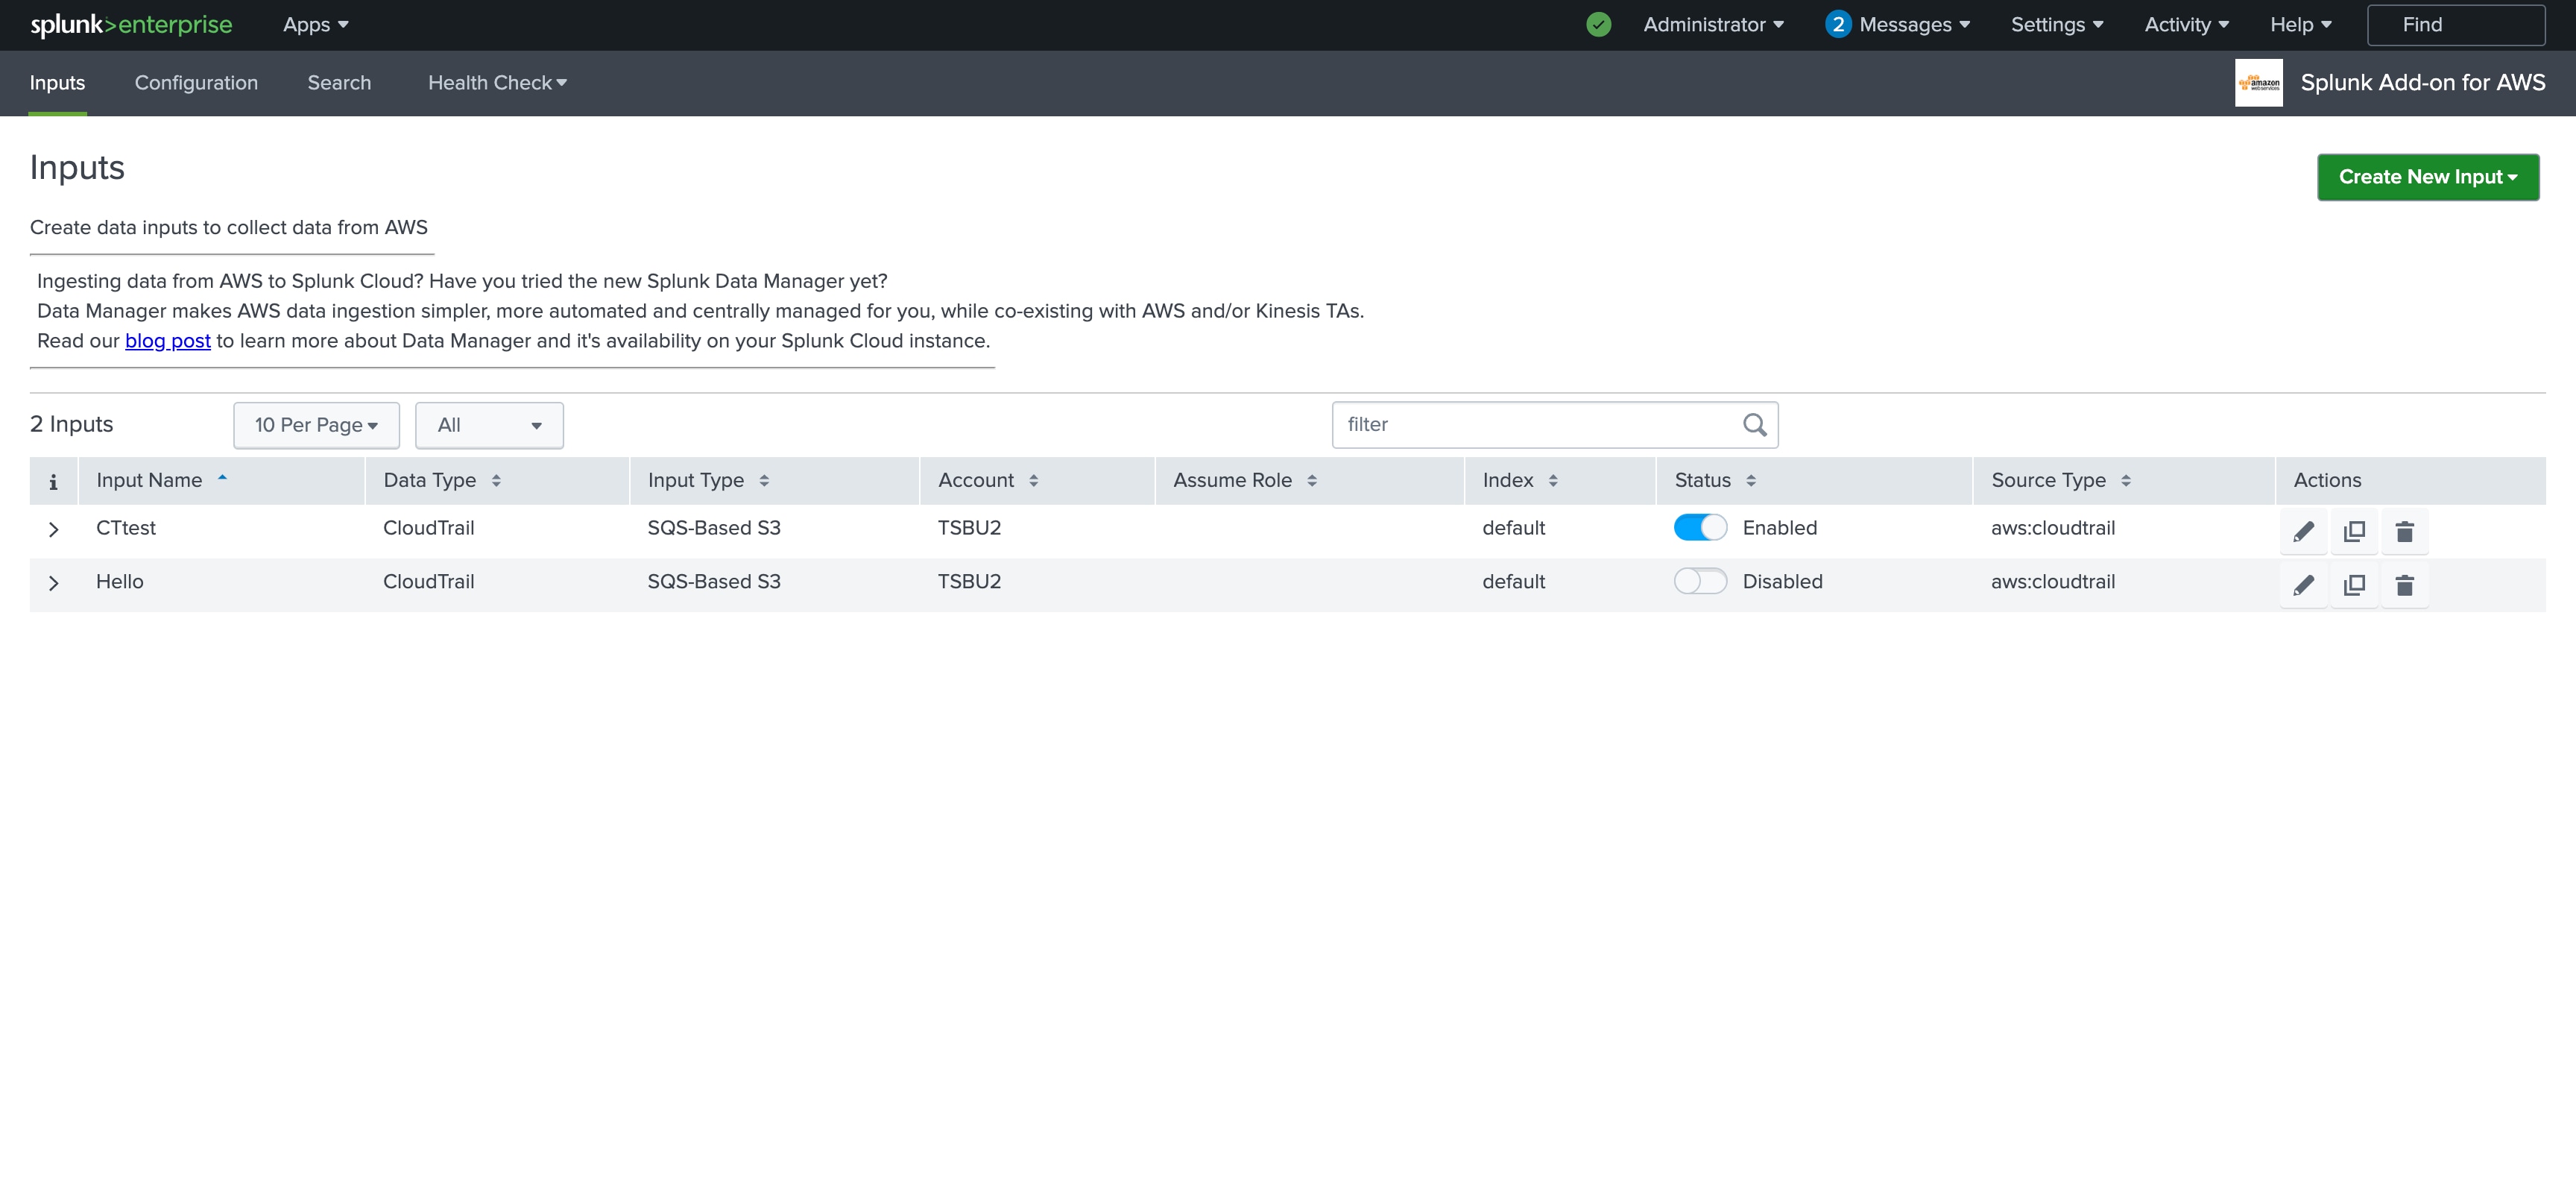Select the Inputs tab
This screenshot has width=2576, height=1187.
pos(57,83)
